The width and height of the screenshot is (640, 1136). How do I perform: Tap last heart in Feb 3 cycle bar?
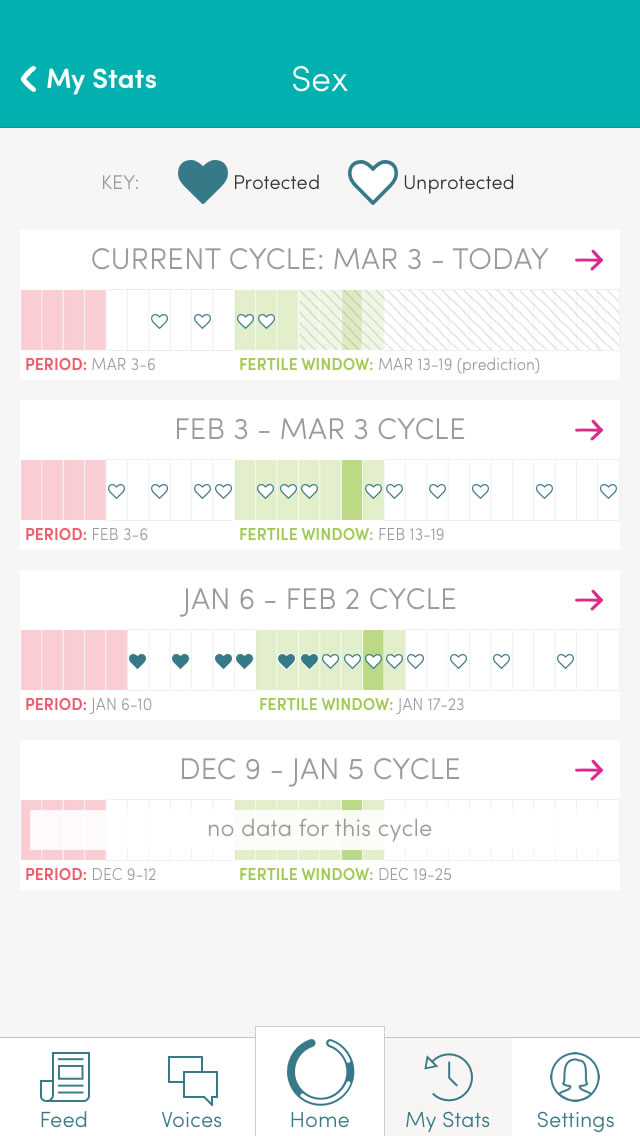click(x=608, y=491)
